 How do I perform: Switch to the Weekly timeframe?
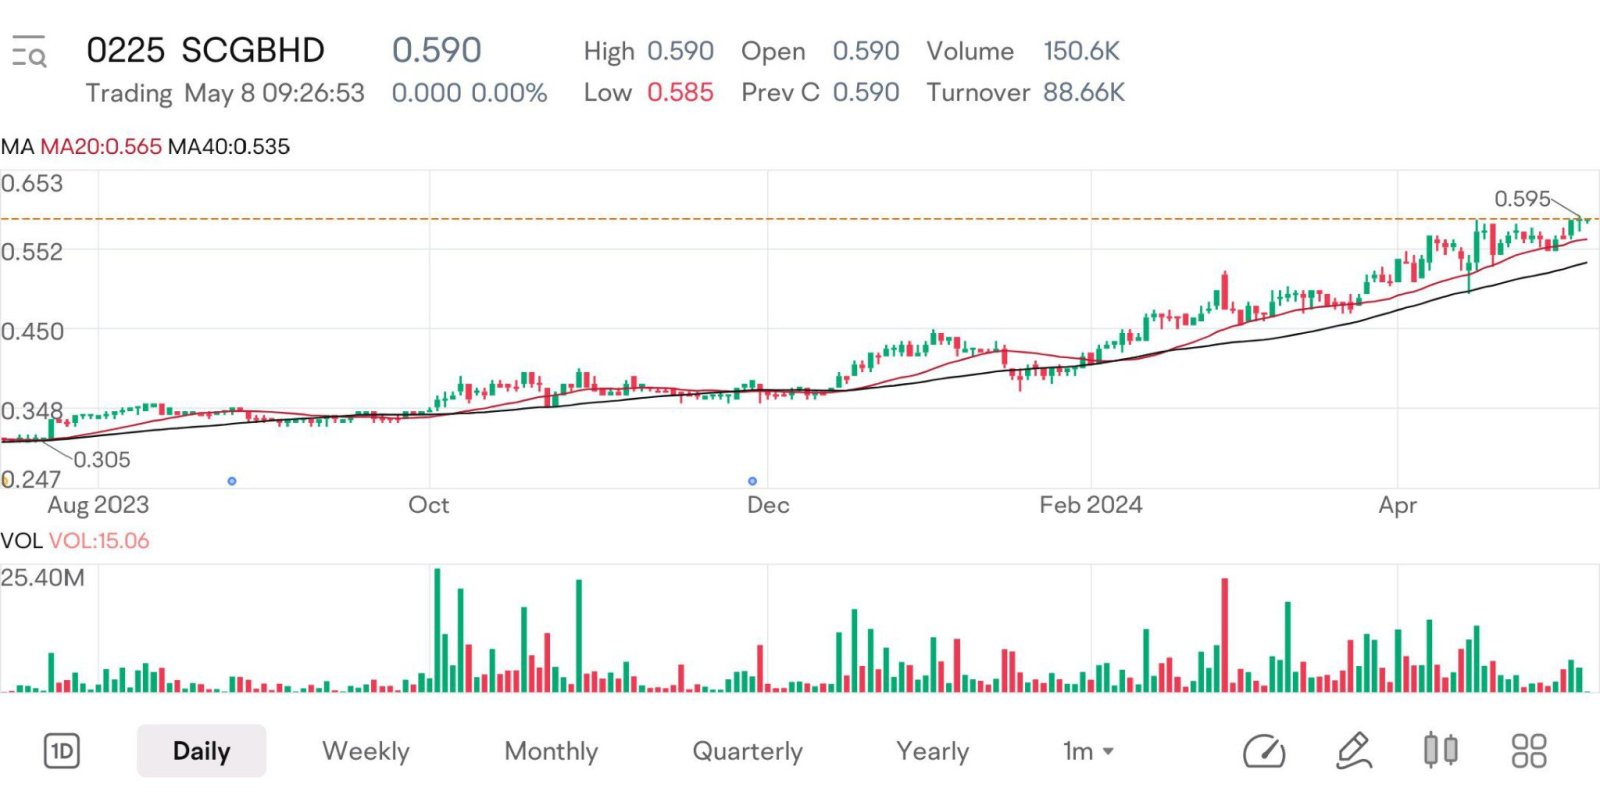(366, 751)
